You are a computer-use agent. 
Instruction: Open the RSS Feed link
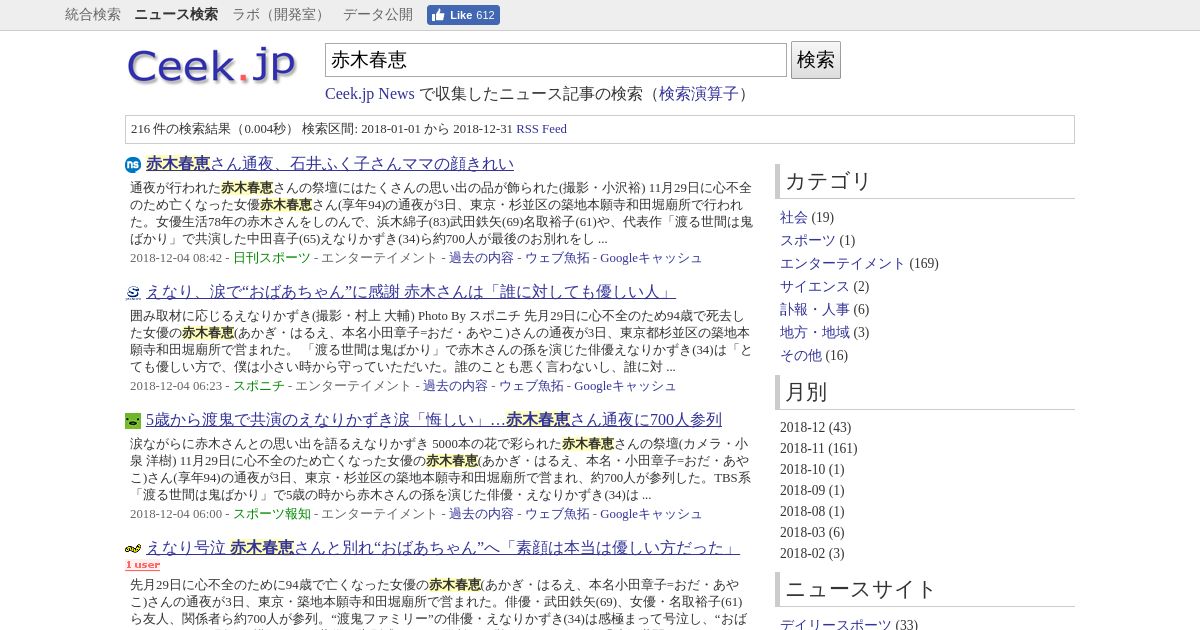coord(541,129)
